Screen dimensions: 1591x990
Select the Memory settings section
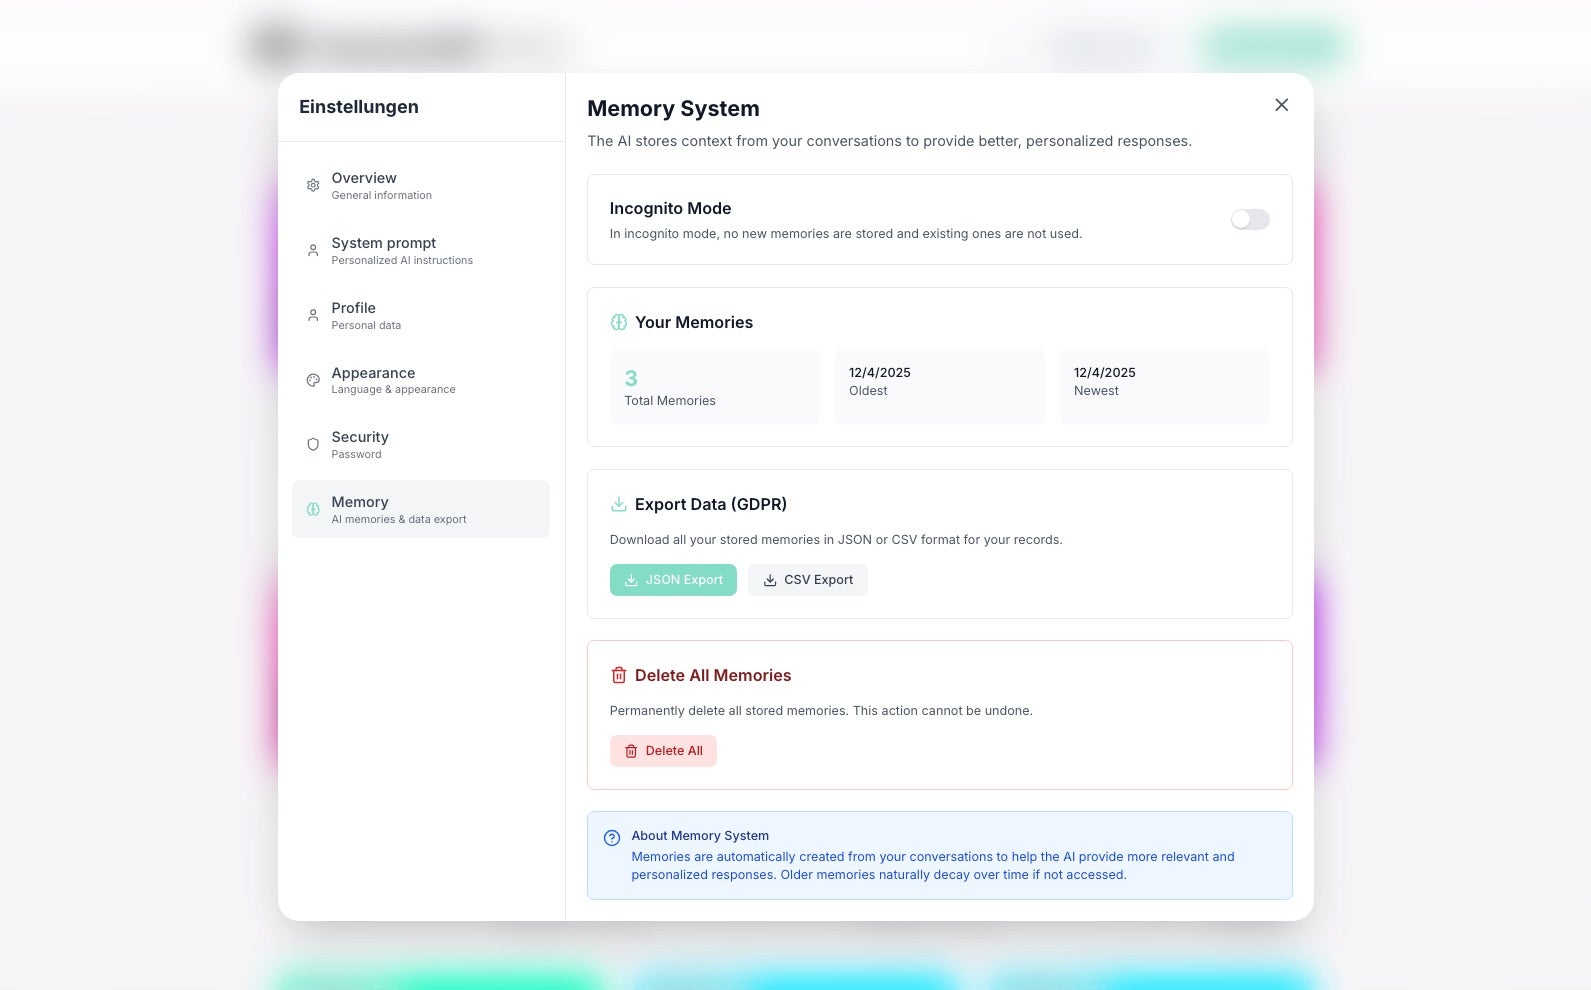click(x=421, y=509)
